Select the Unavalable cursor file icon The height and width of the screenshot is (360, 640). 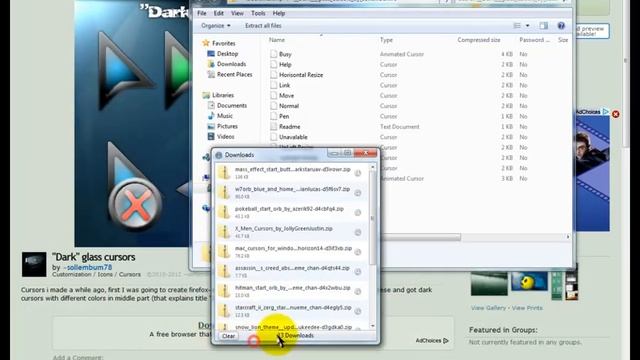click(x=273, y=137)
